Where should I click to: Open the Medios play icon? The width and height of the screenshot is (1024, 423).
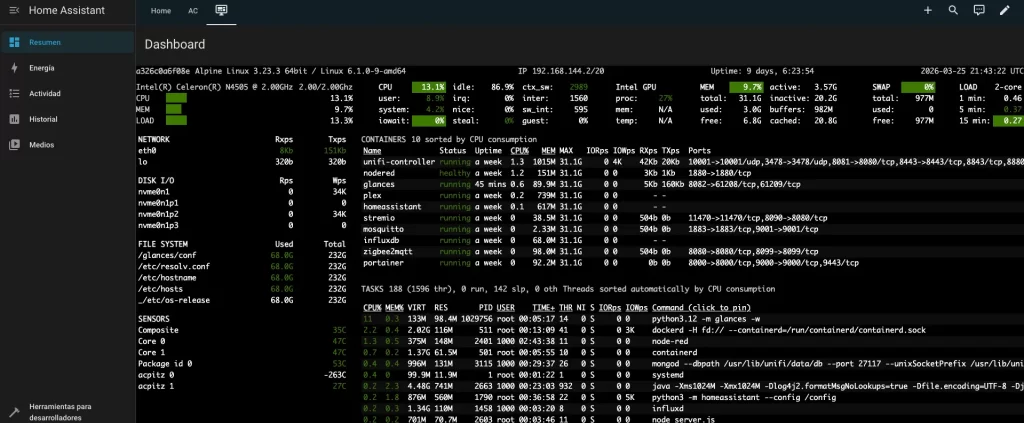click(x=14, y=144)
